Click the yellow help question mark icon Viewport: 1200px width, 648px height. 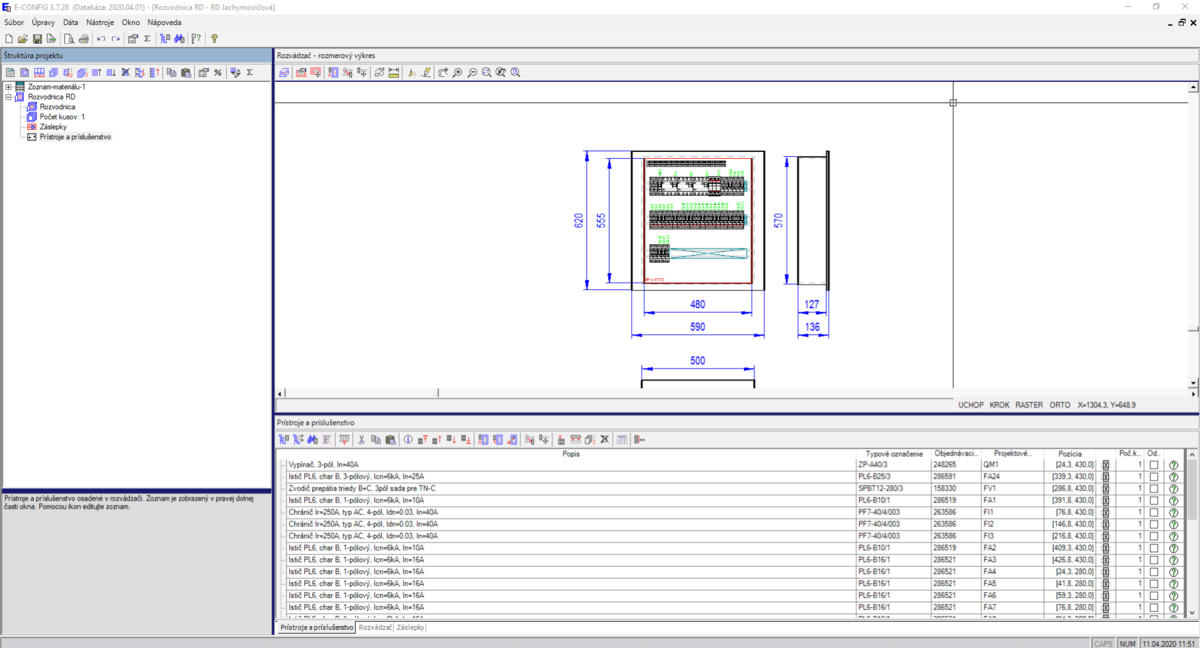(x=214, y=39)
